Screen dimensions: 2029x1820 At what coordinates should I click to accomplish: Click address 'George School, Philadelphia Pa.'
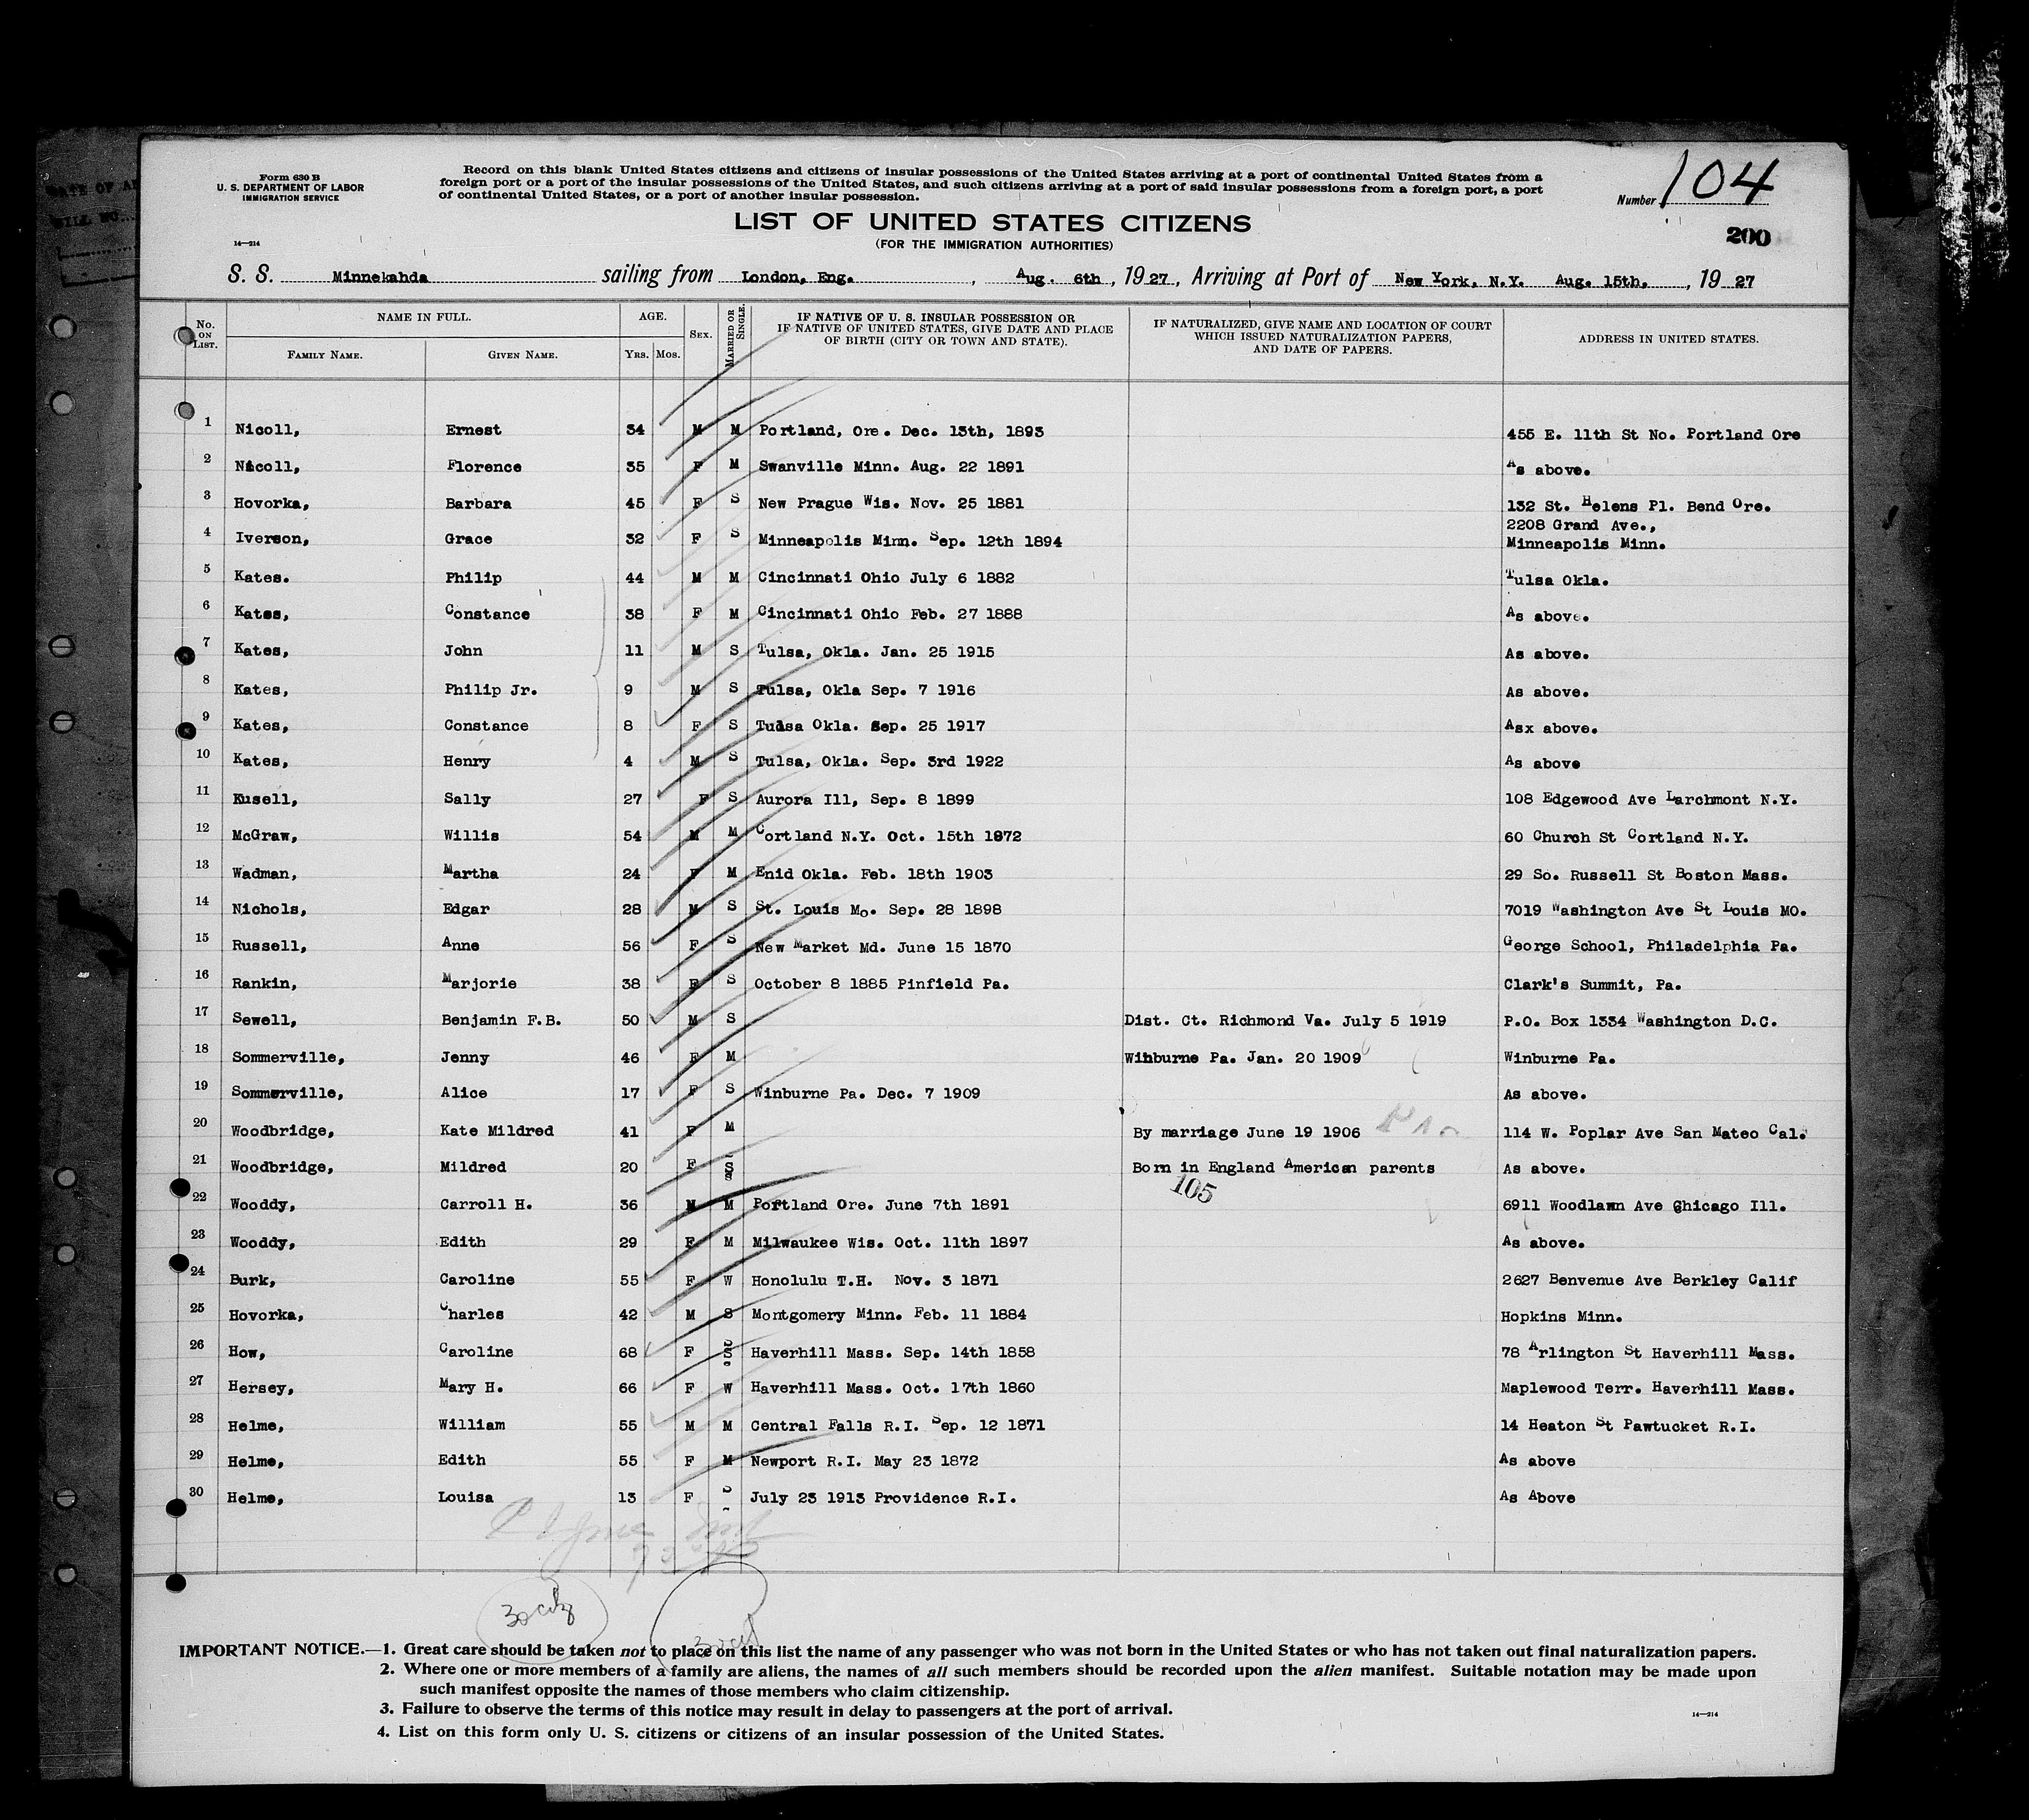click(x=1652, y=946)
